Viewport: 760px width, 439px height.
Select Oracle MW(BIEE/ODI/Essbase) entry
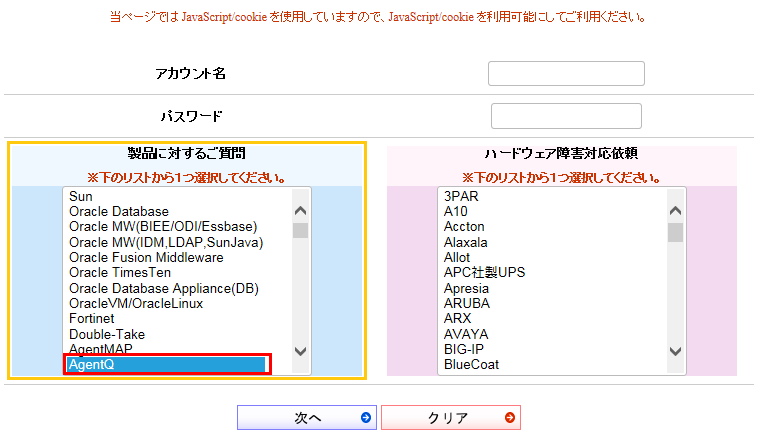click(x=163, y=227)
